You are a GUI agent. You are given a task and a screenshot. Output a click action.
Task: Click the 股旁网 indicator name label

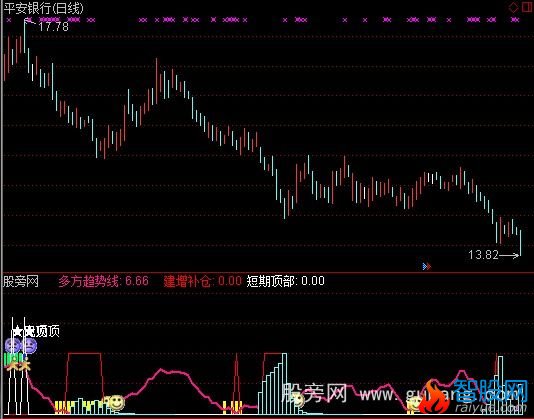(21, 281)
